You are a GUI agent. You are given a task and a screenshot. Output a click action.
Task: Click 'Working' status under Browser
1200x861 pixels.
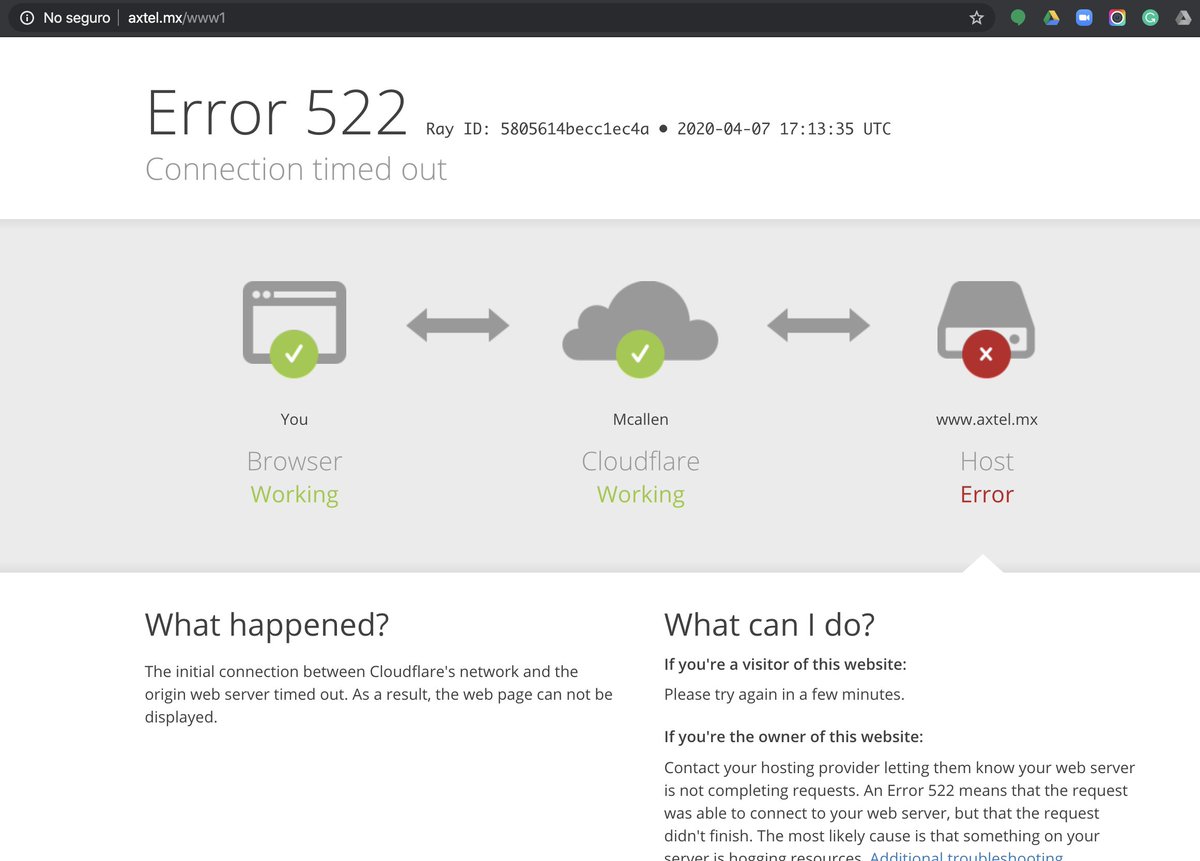point(294,495)
